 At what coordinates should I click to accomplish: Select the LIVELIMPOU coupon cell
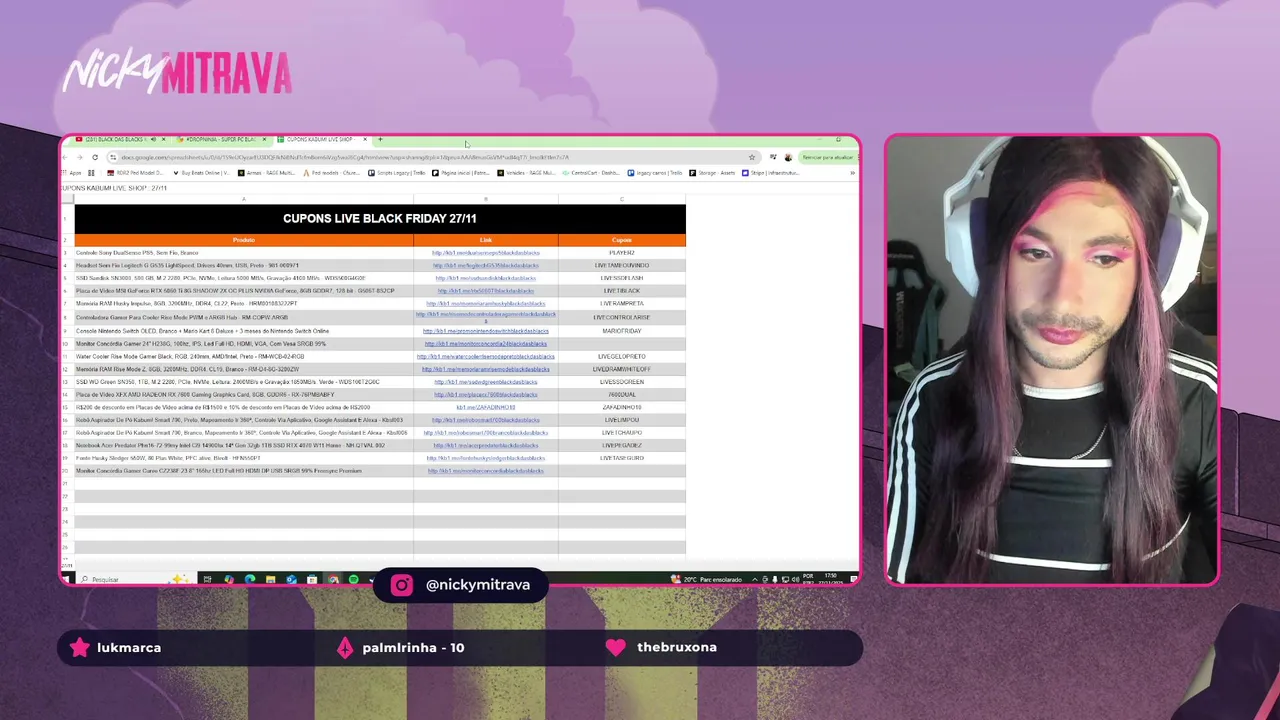(x=622, y=420)
